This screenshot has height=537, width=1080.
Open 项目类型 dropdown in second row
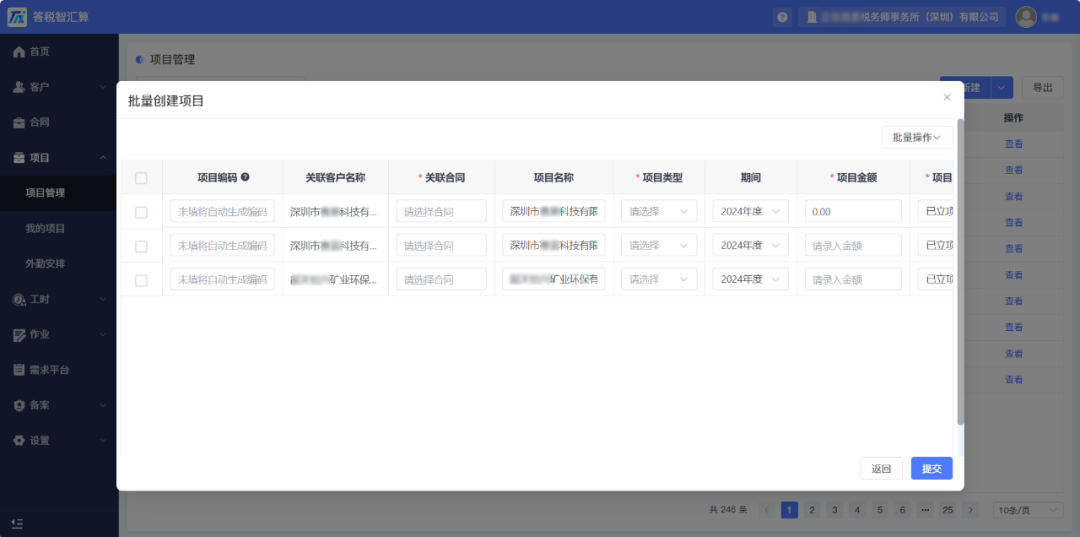(x=659, y=245)
